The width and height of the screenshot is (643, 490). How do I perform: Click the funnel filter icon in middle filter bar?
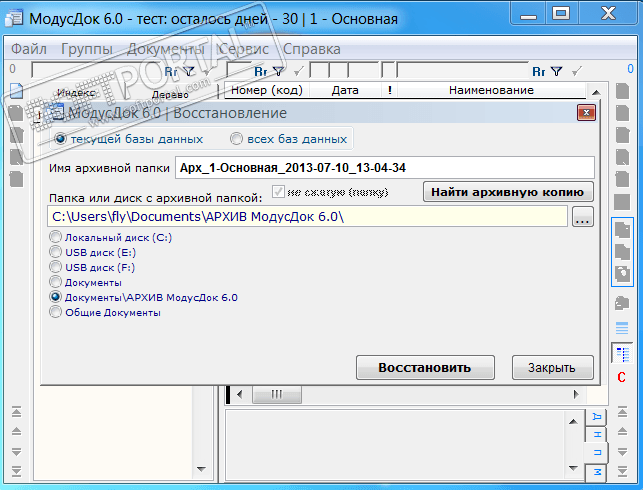[x=278, y=72]
